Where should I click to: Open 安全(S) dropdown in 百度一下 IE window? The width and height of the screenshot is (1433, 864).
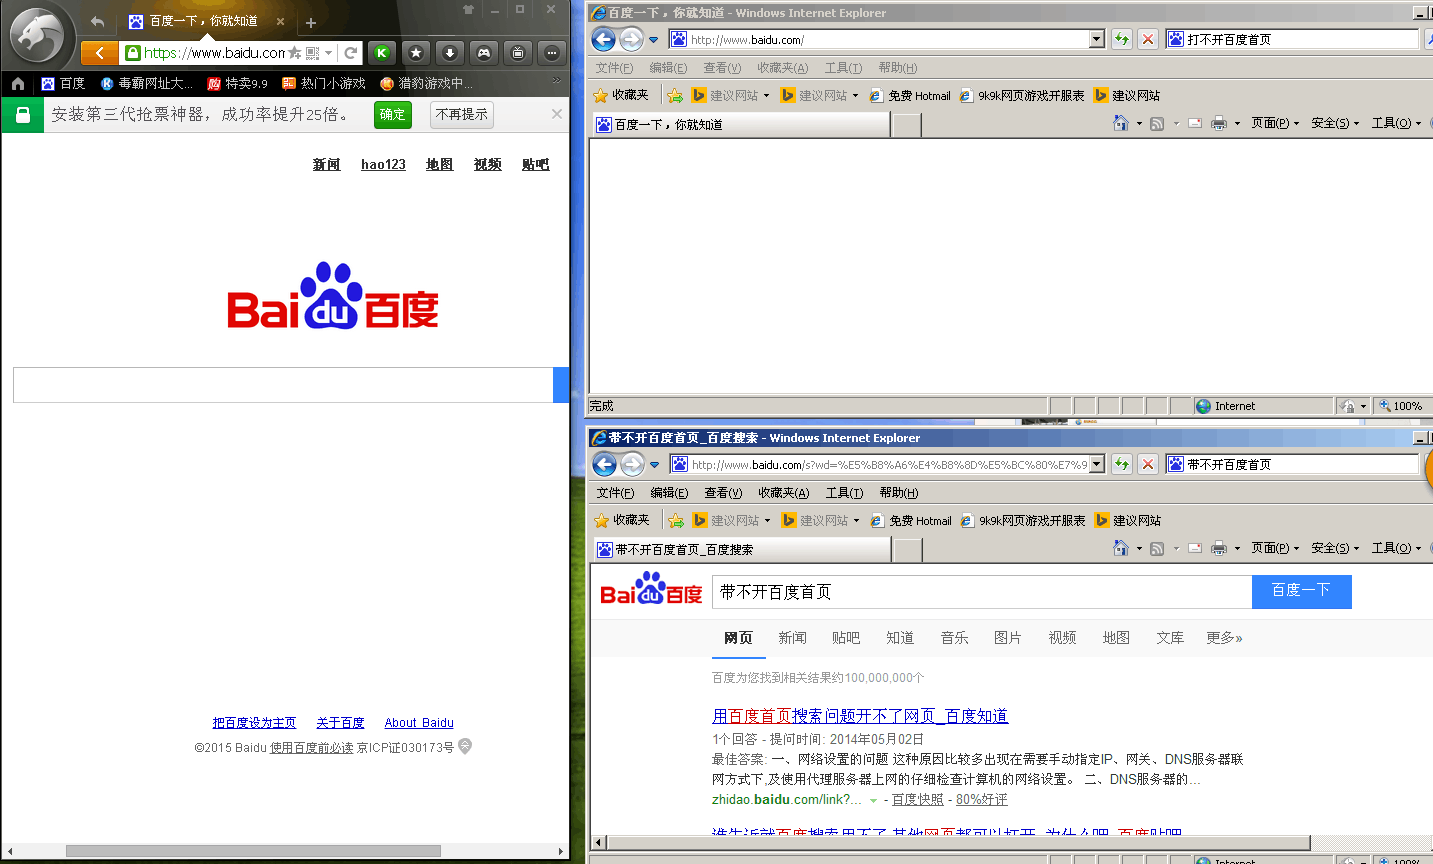click(x=1335, y=123)
